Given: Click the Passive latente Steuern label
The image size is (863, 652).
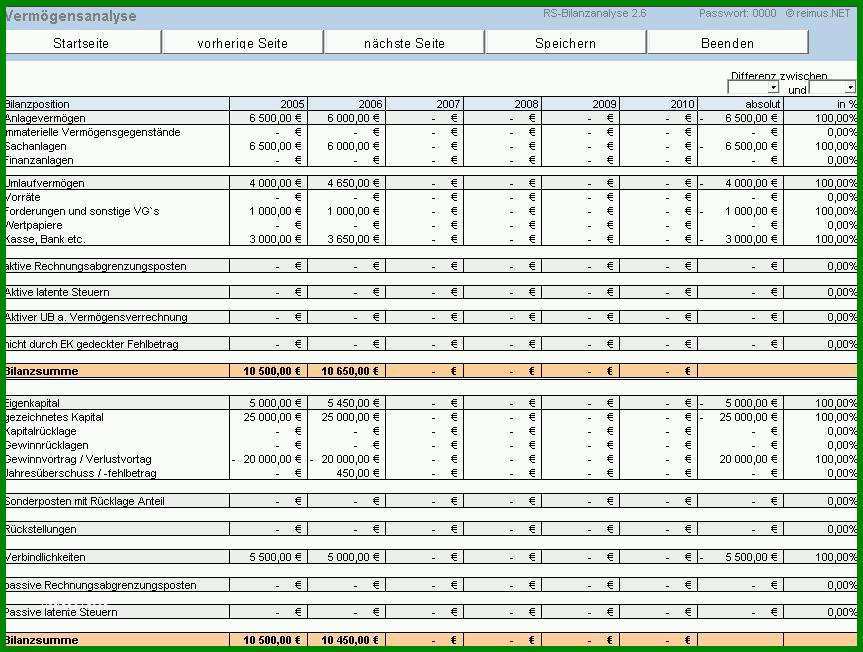Looking at the screenshot, I should [x=61, y=612].
